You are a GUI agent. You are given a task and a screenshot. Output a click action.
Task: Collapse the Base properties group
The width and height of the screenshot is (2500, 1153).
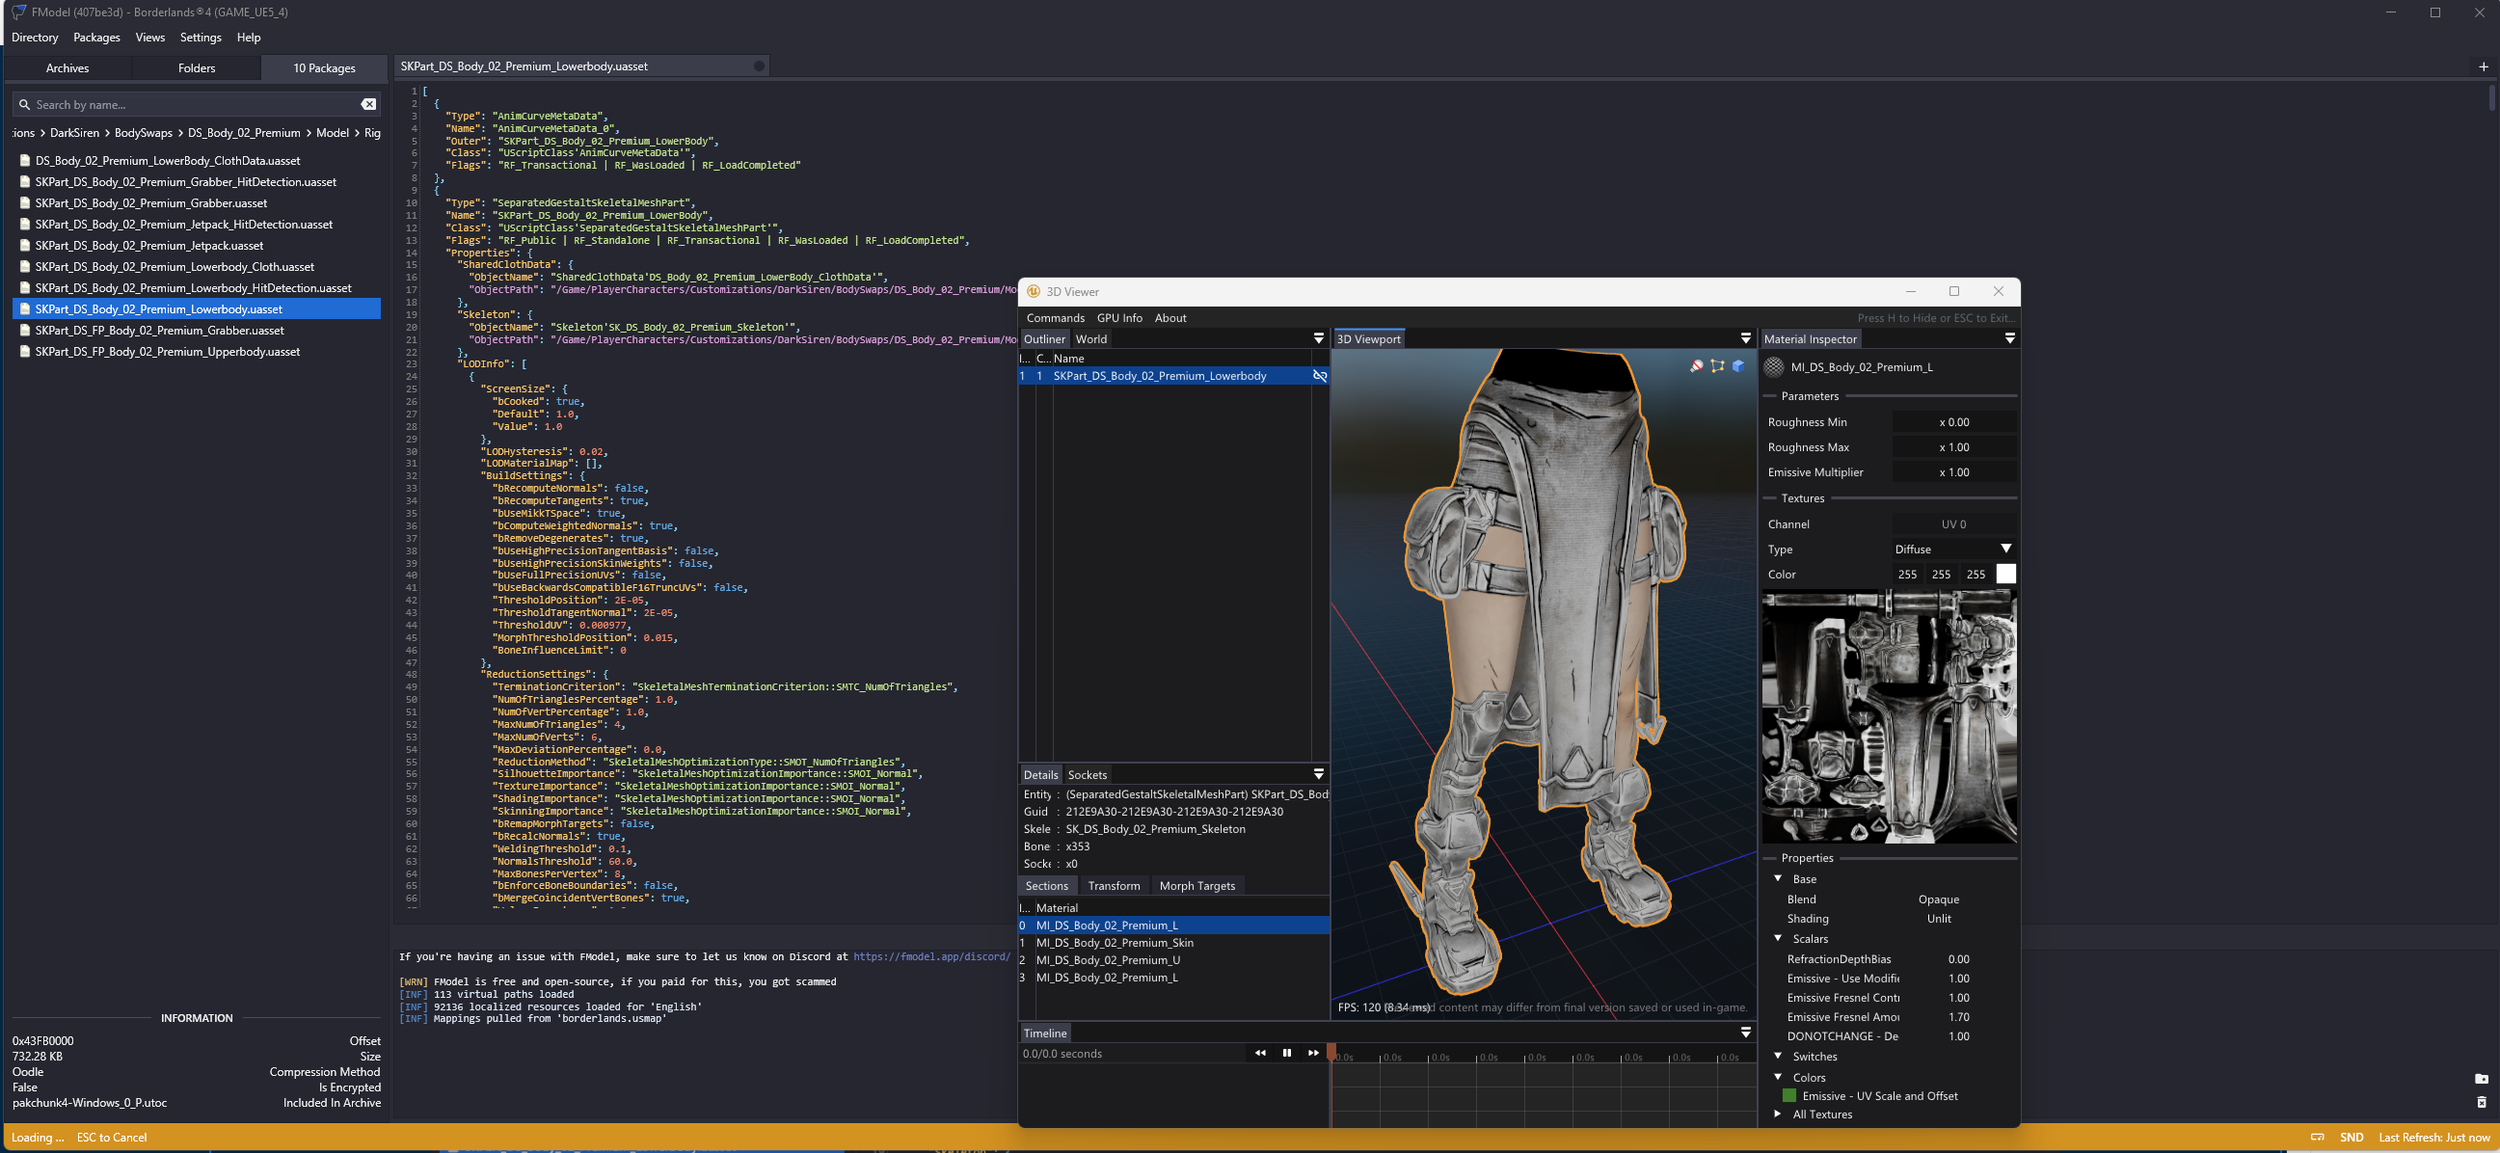pos(1778,879)
